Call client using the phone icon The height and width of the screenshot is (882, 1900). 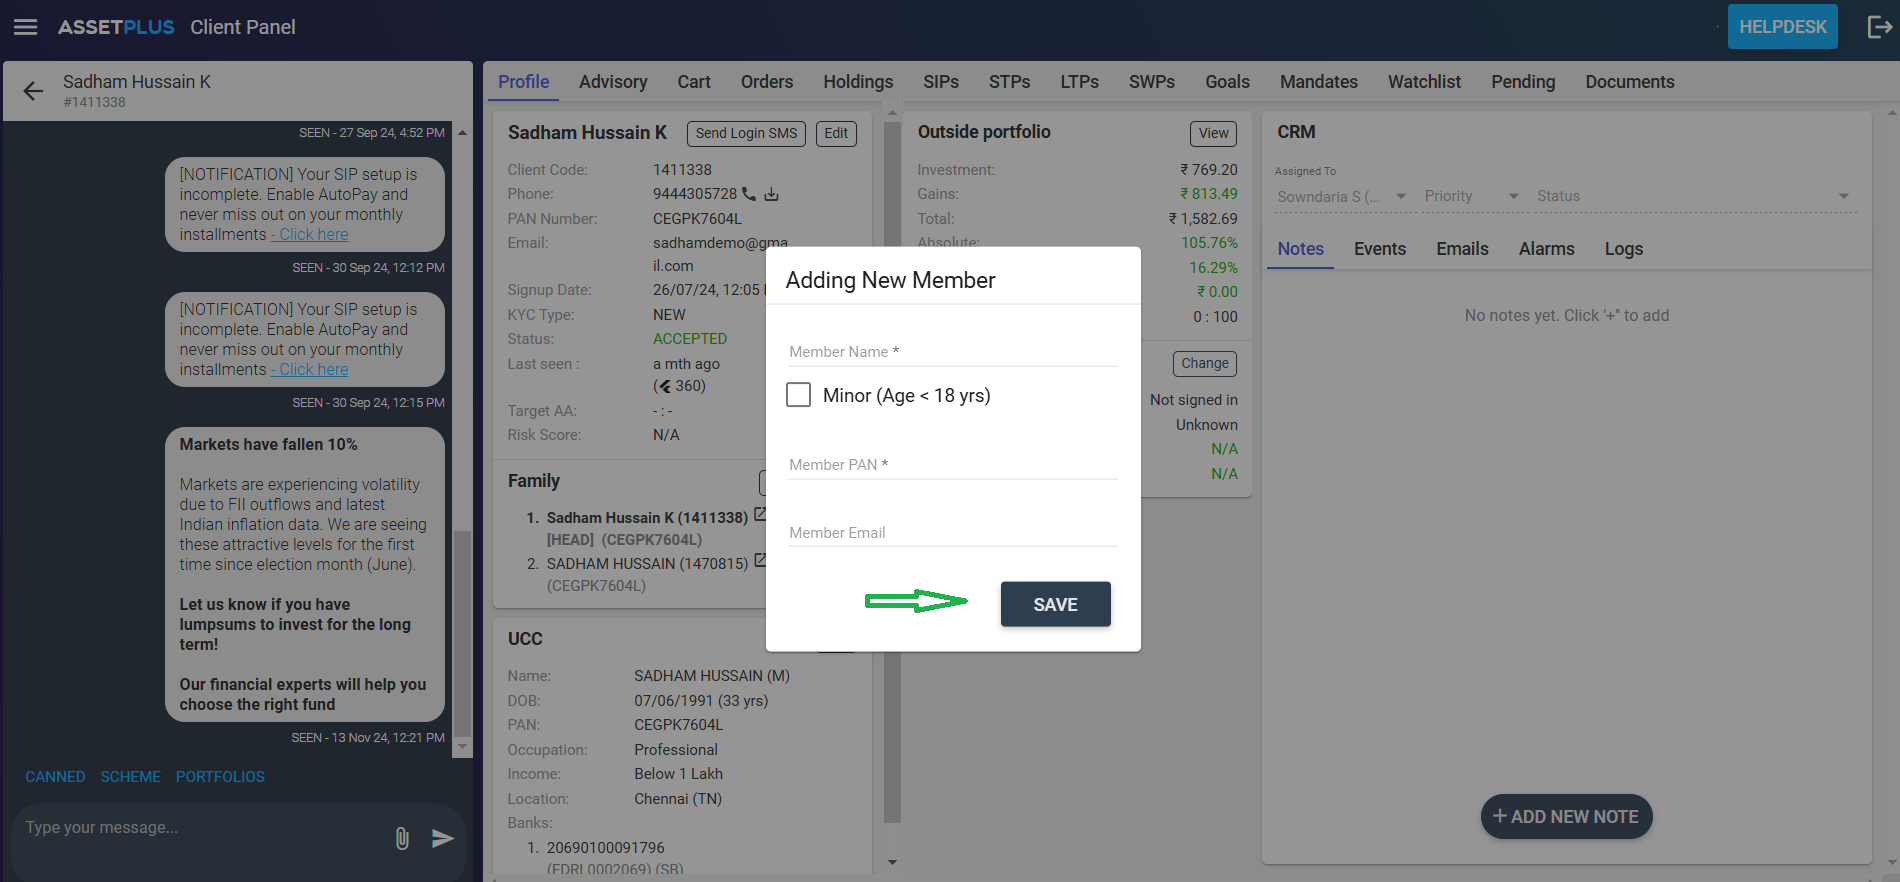(749, 194)
